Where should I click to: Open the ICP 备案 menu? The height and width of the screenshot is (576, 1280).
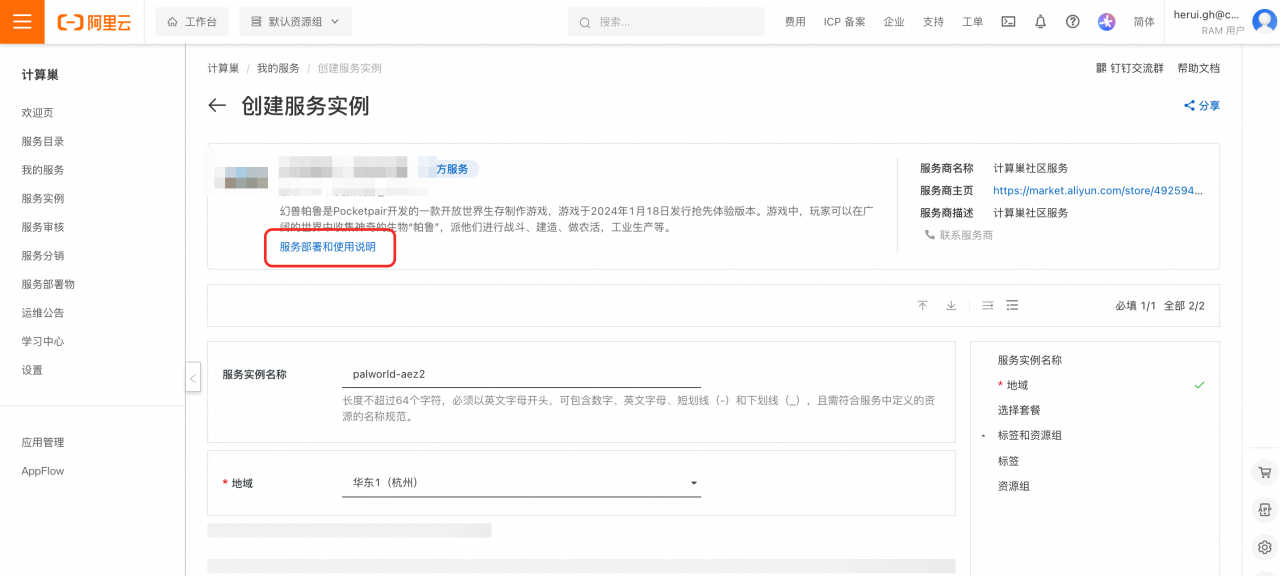pos(844,22)
